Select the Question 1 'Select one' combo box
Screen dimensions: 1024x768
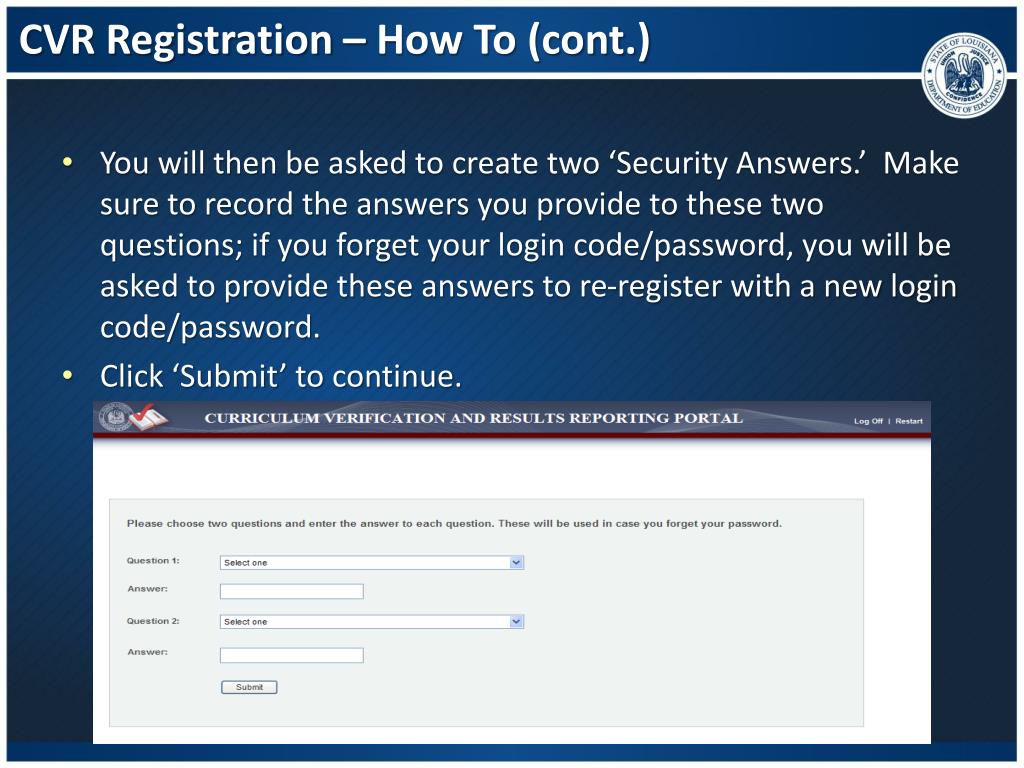[372, 562]
